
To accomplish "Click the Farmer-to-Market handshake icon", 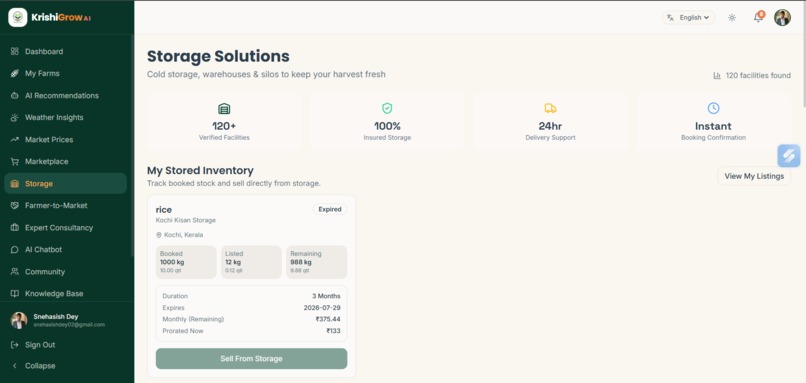I will coord(14,206).
